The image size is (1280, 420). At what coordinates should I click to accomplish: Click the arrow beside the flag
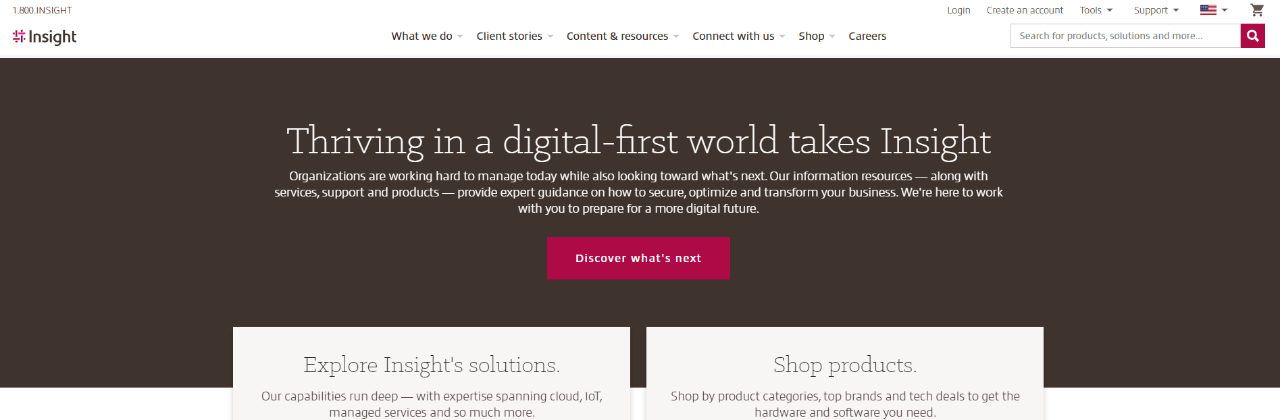(x=1225, y=10)
